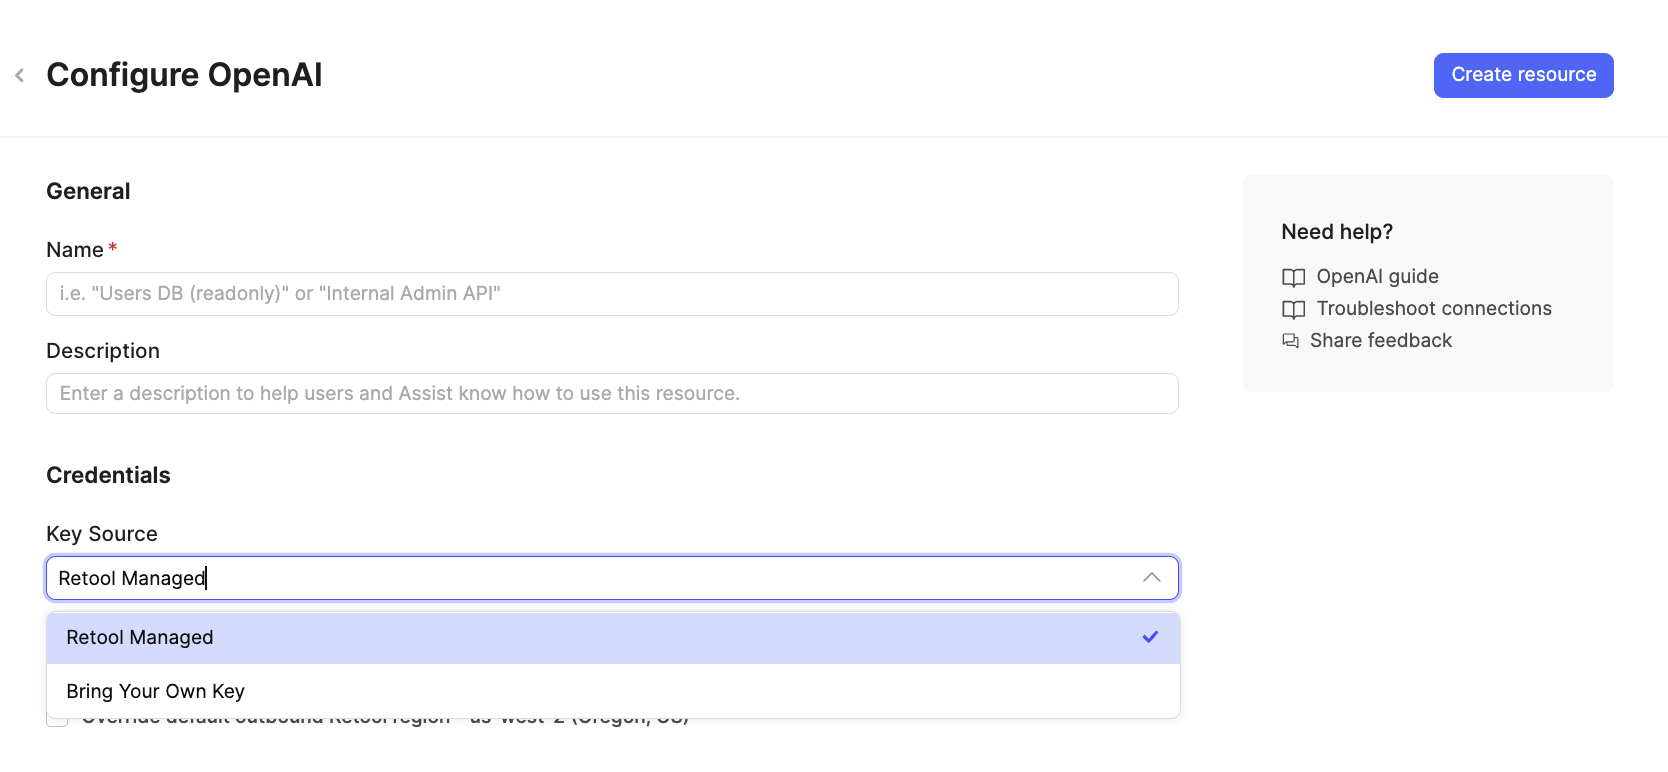
Task: Go back using the left arrow icon
Action: (19, 75)
